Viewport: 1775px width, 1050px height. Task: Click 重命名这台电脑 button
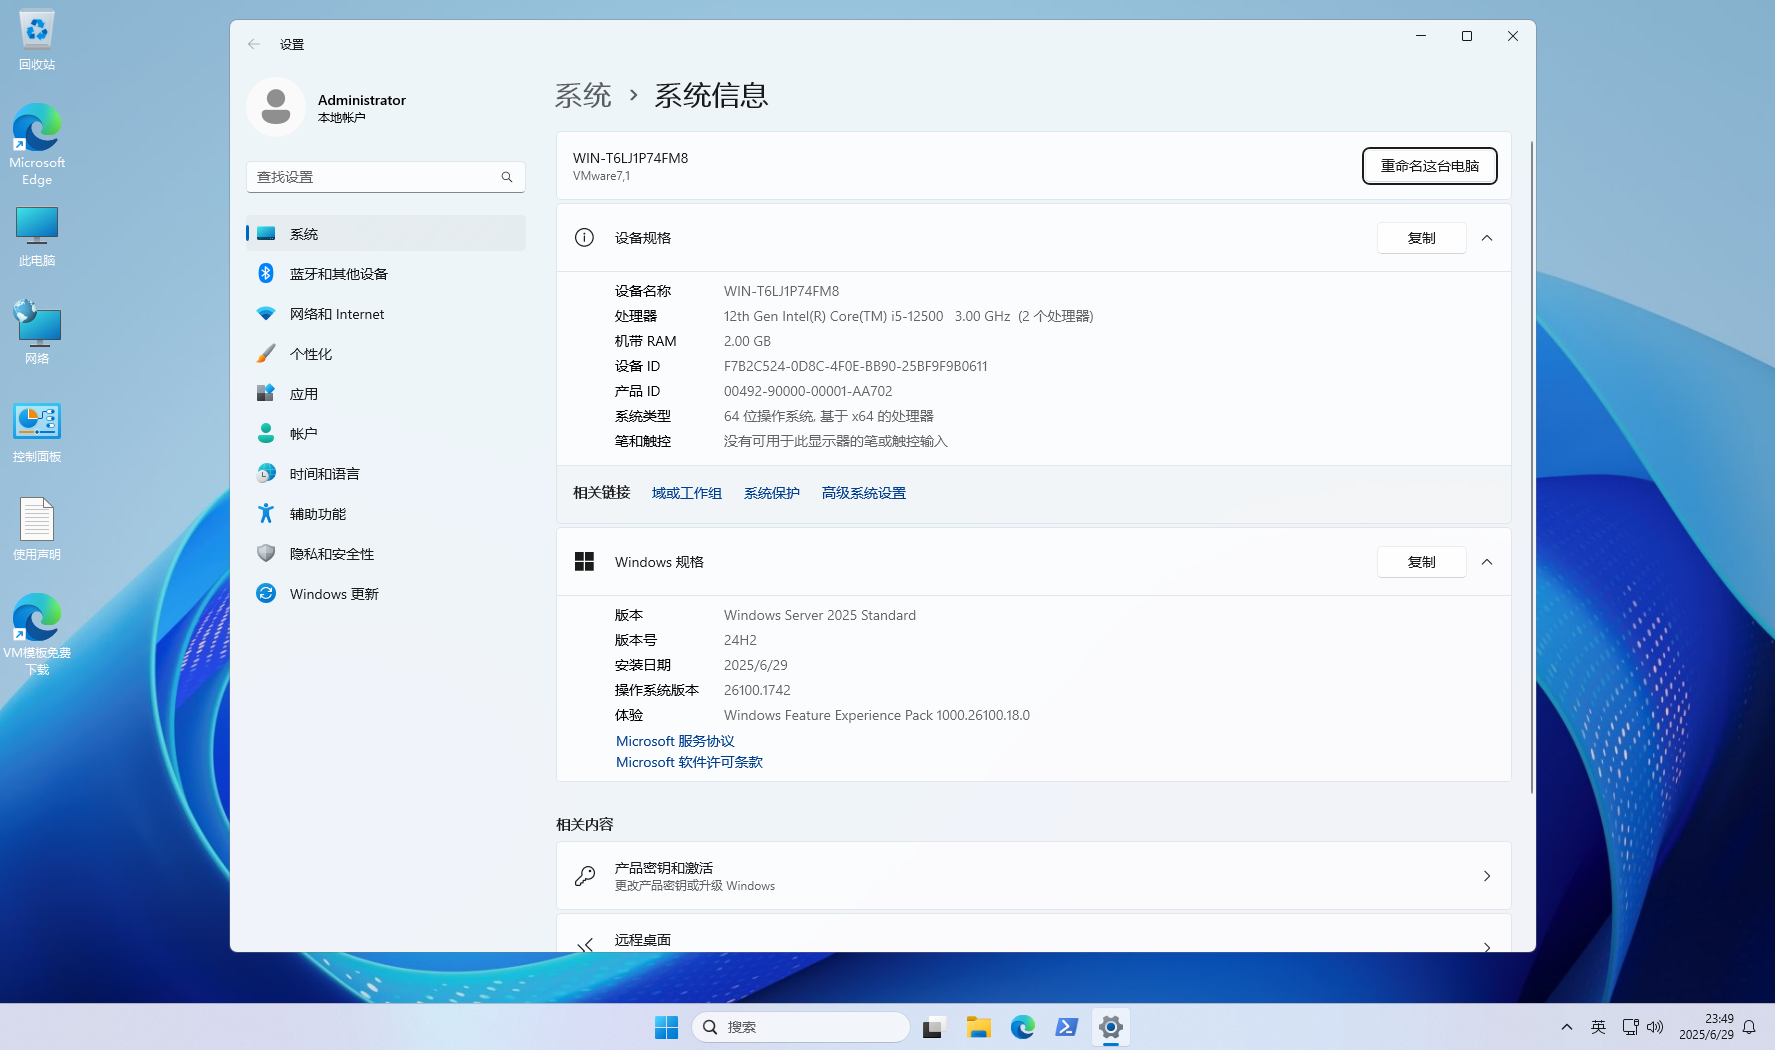(x=1430, y=166)
